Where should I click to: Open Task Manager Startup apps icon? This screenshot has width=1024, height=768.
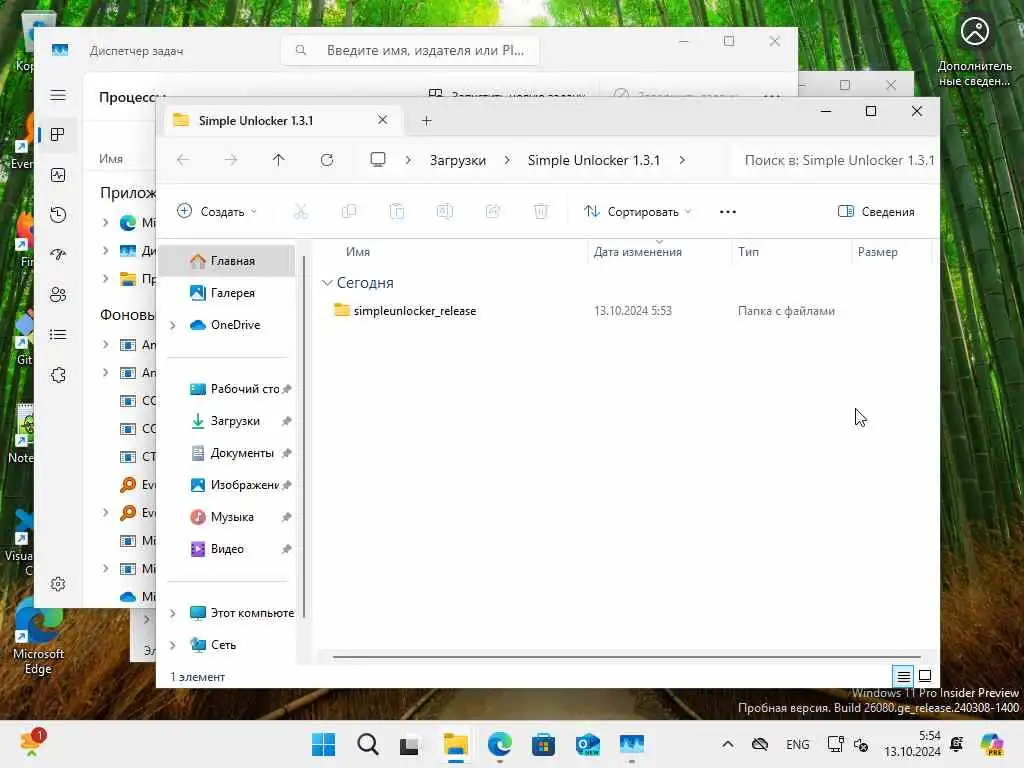pyautogui.click(x=58, y=255)
